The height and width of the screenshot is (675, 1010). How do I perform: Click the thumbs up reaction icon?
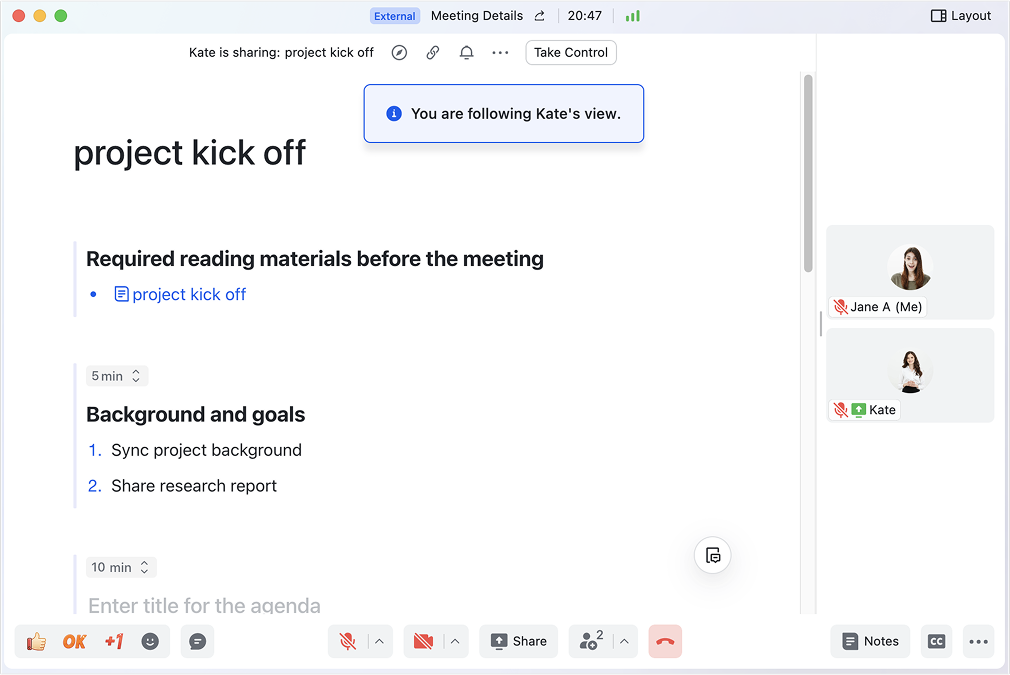click(x=37, y=642)
